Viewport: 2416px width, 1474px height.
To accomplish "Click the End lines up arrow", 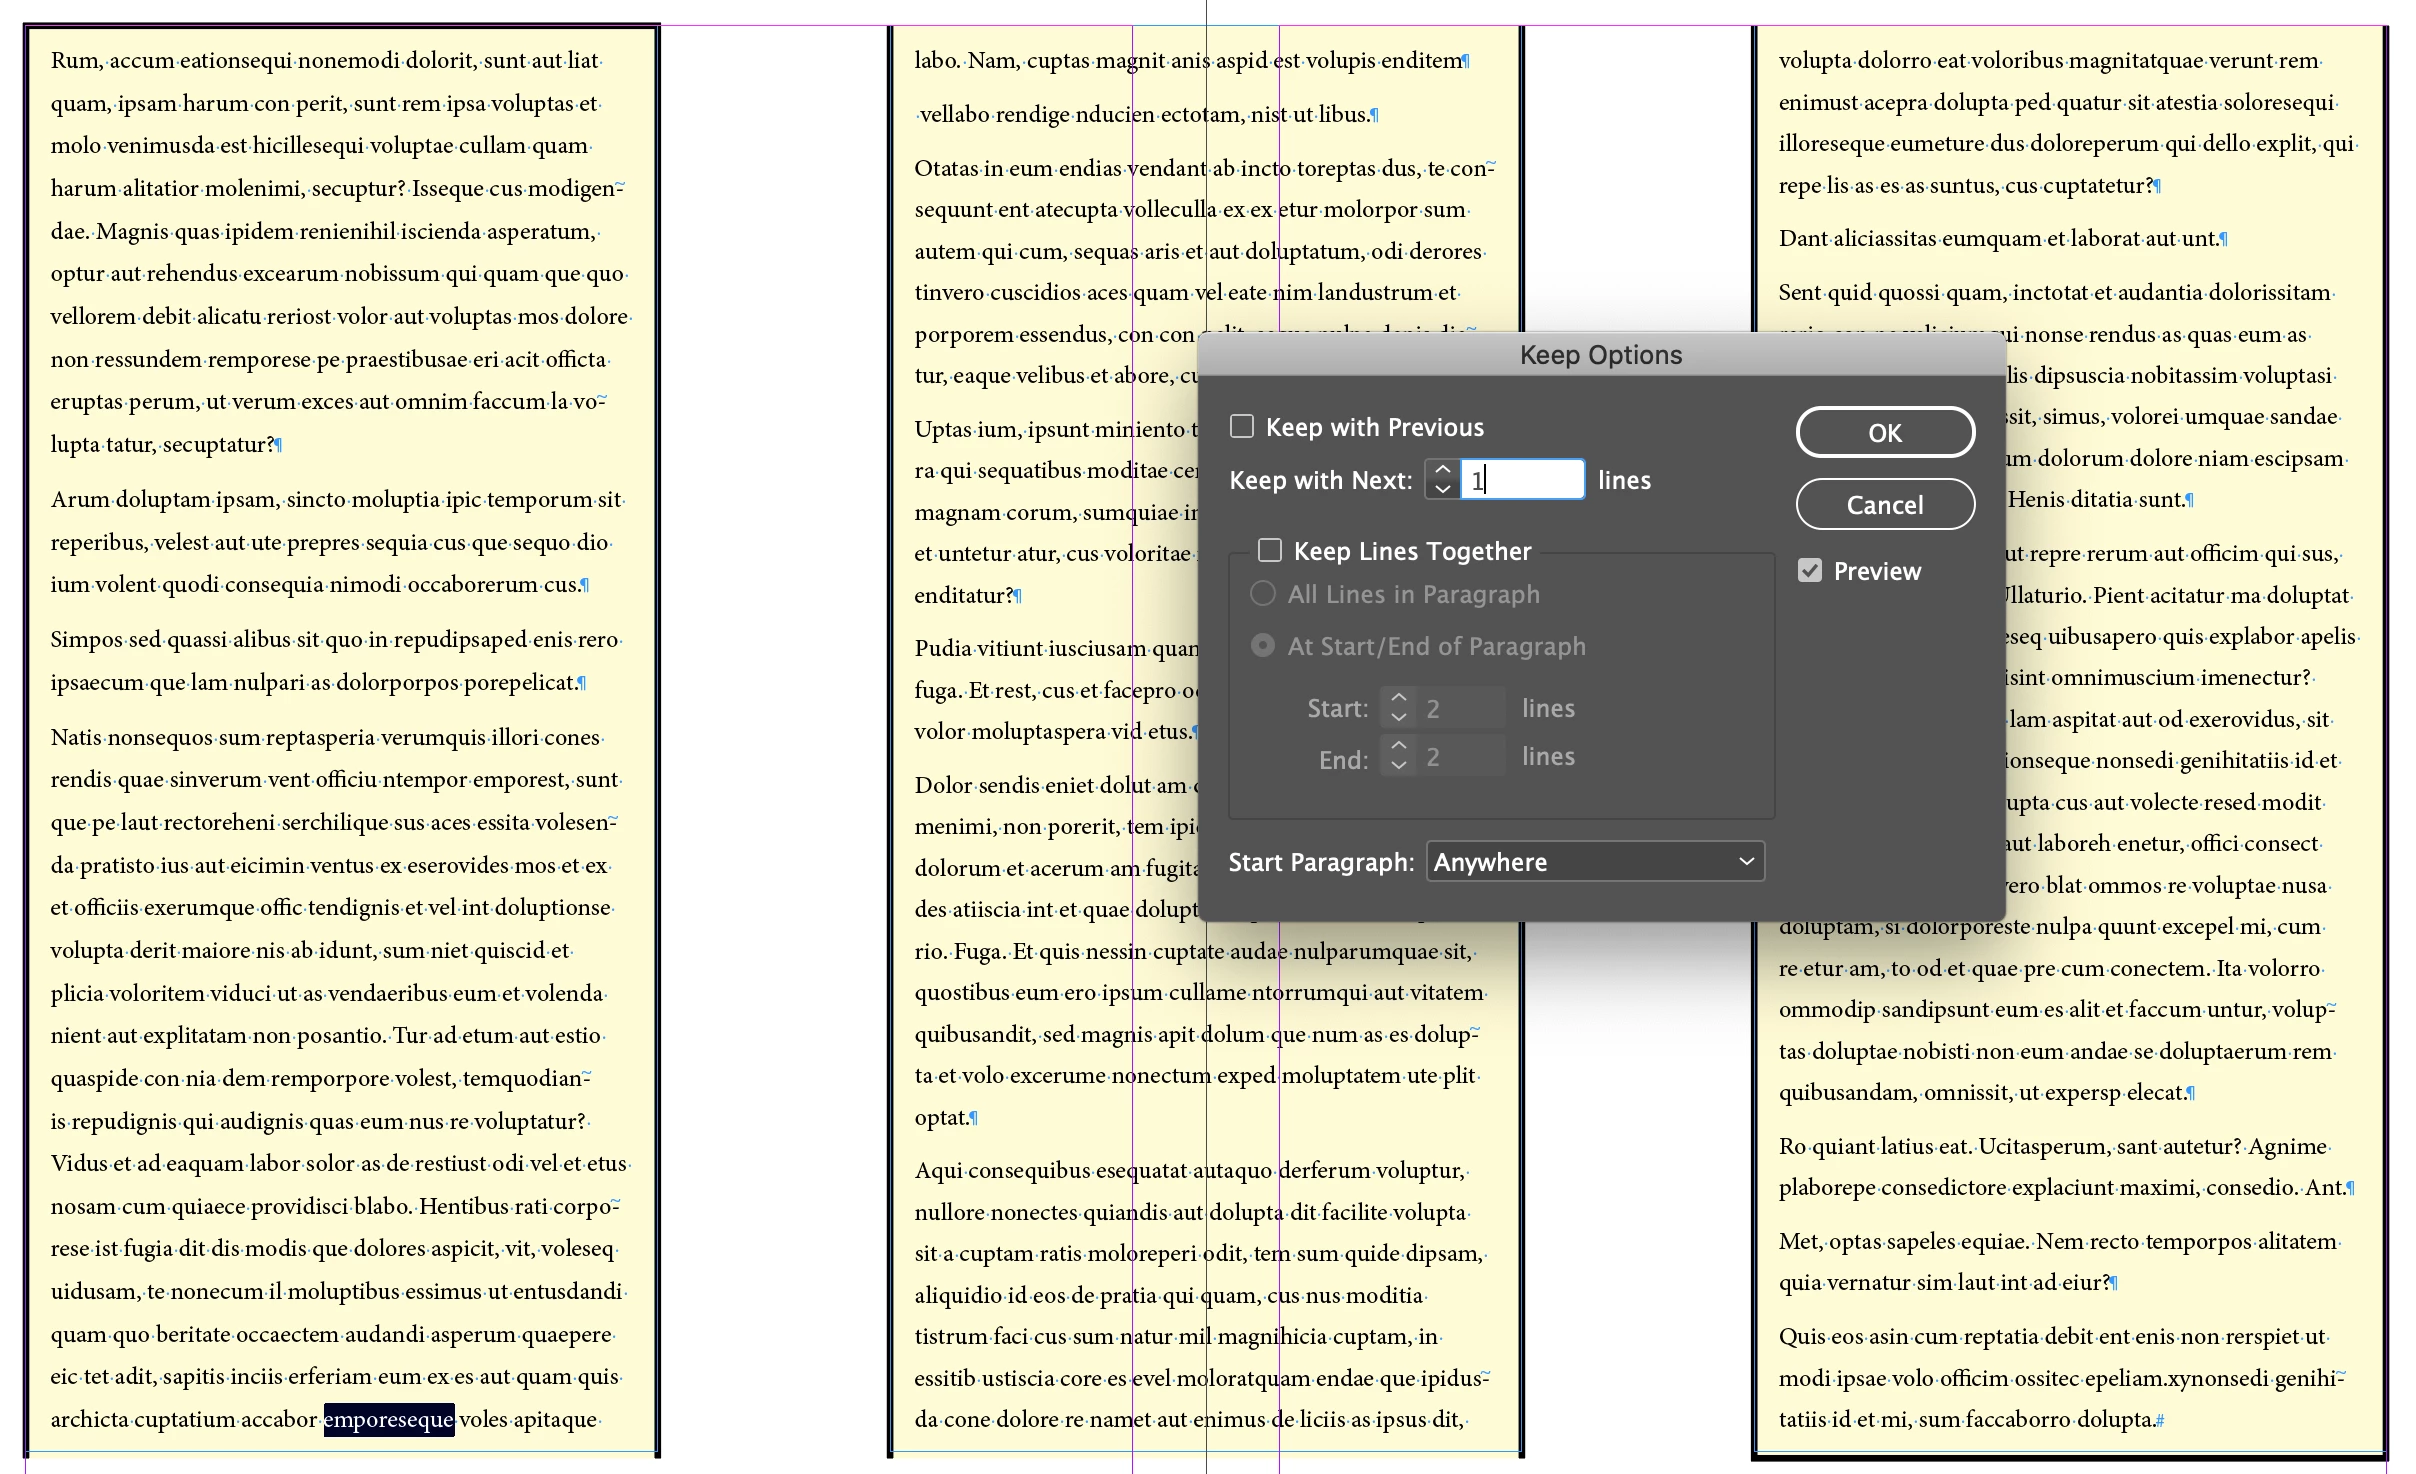I will point(1398,746).
